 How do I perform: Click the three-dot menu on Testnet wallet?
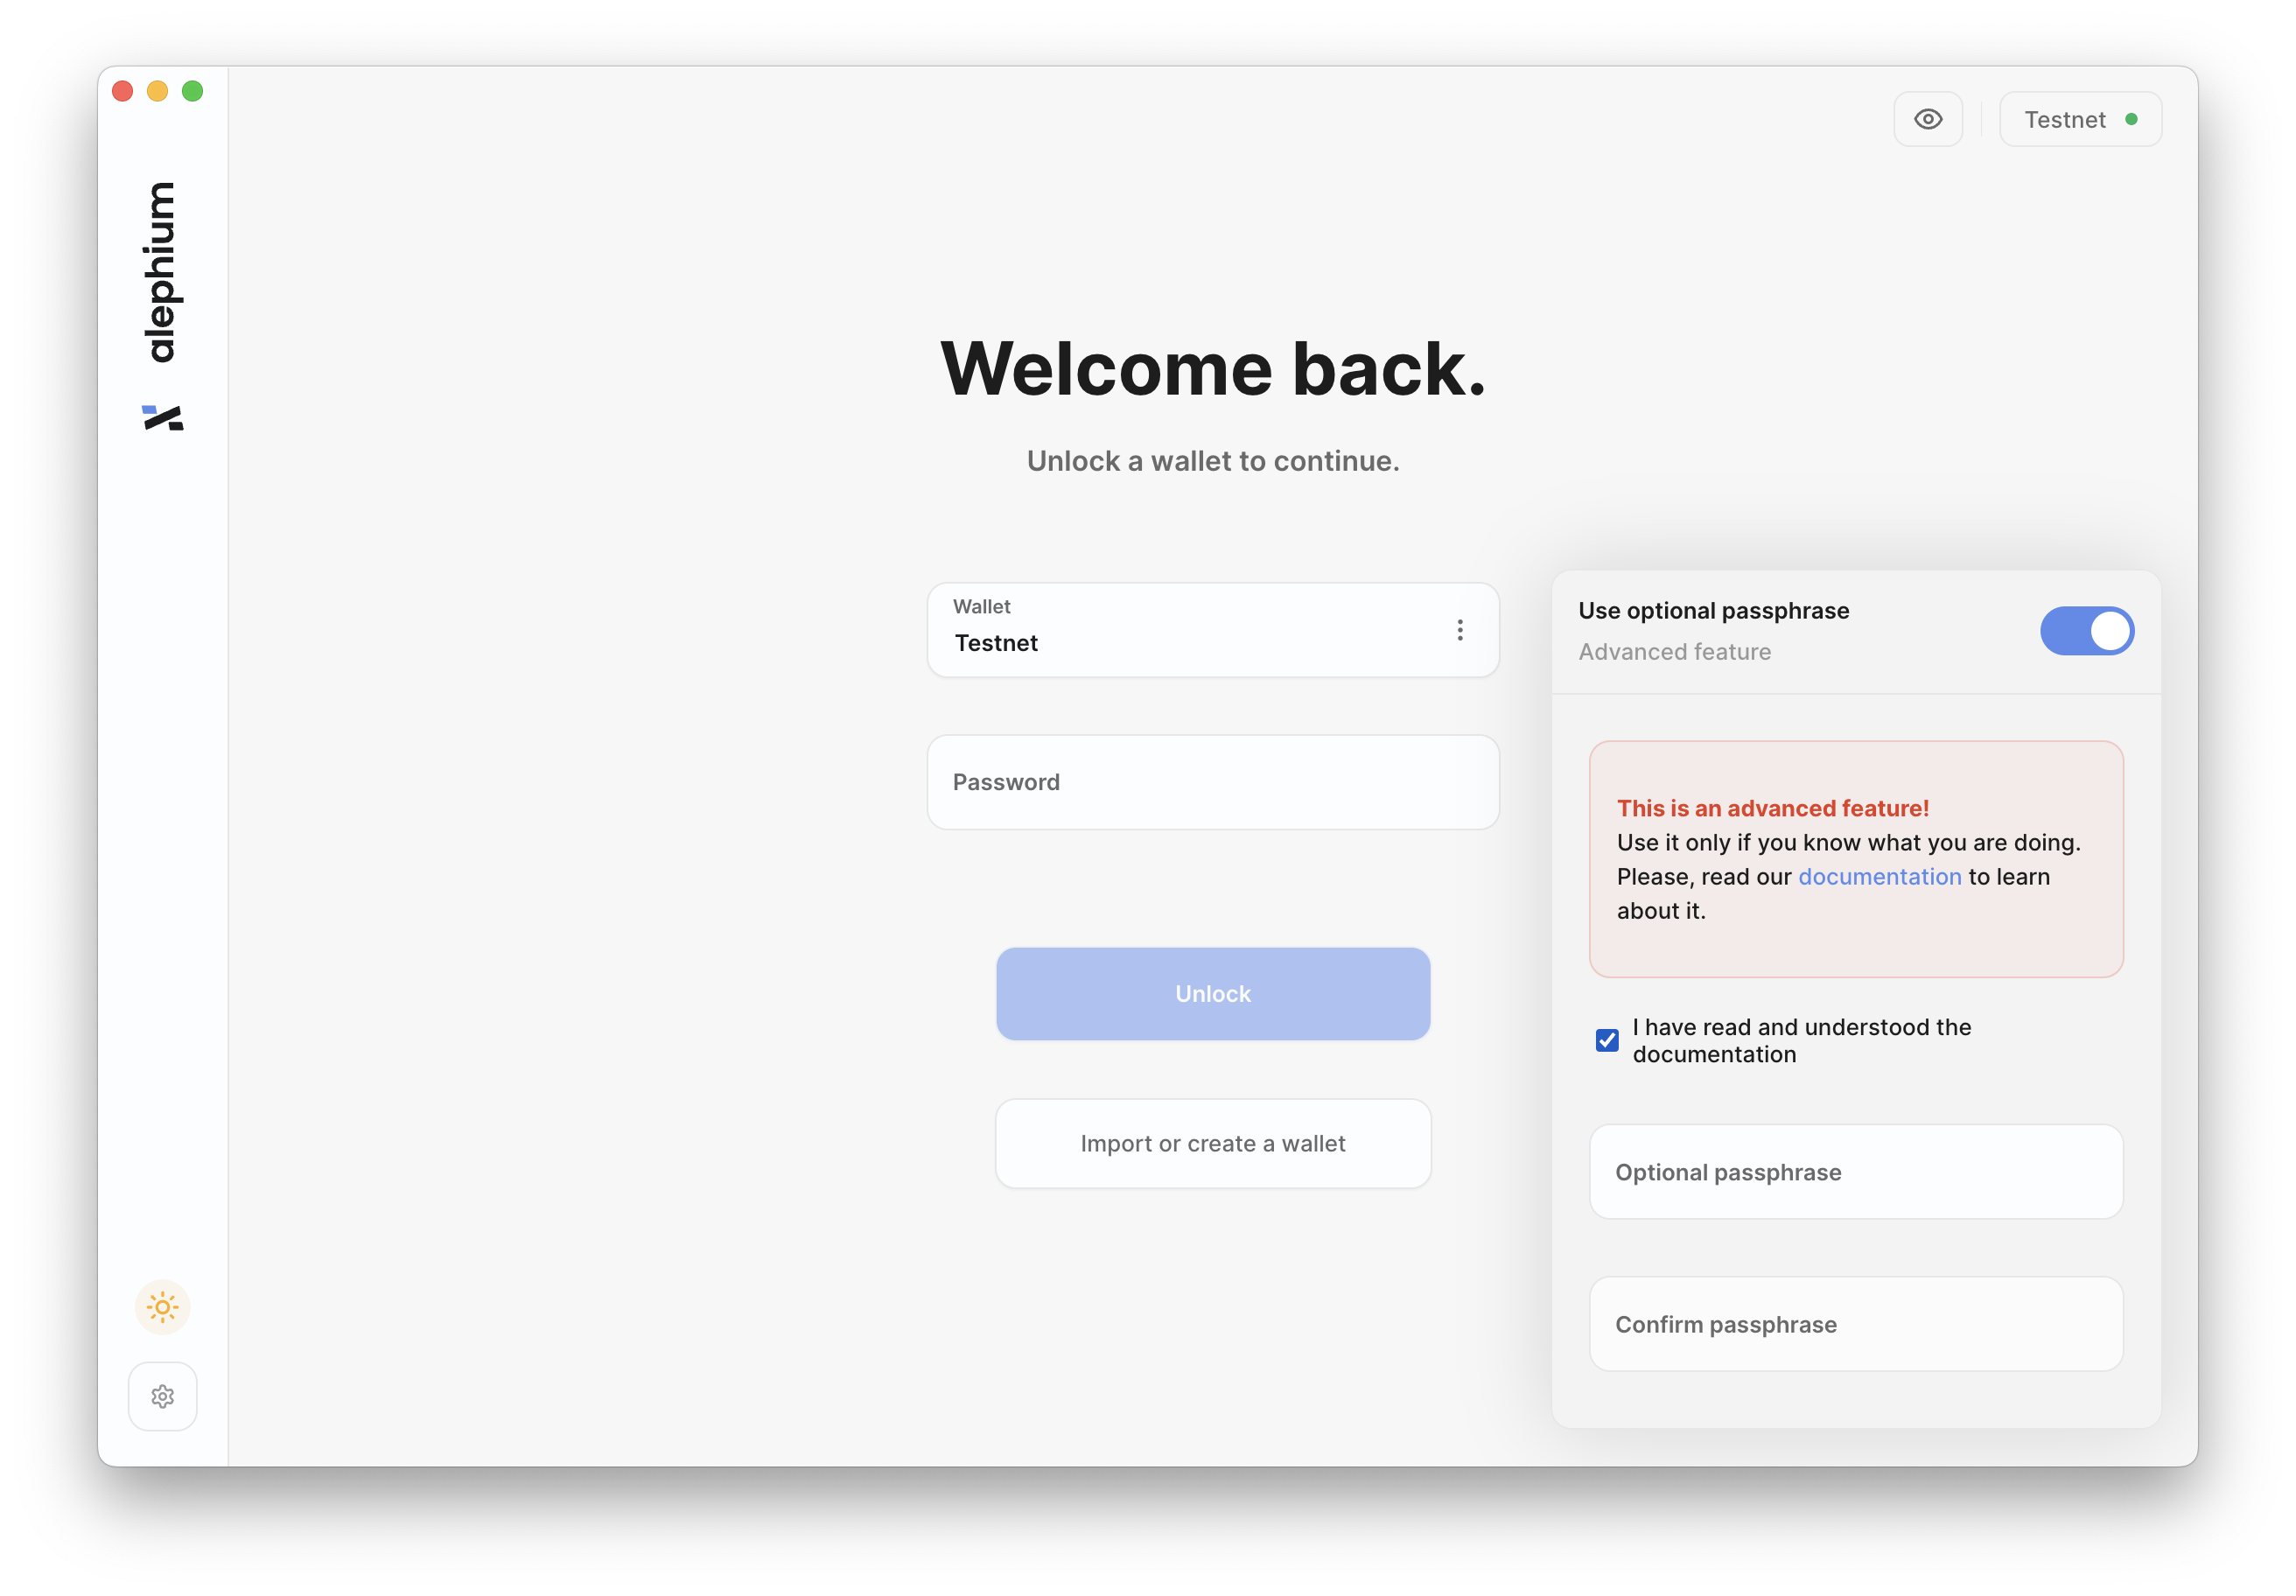click(x=1460, y=630)
